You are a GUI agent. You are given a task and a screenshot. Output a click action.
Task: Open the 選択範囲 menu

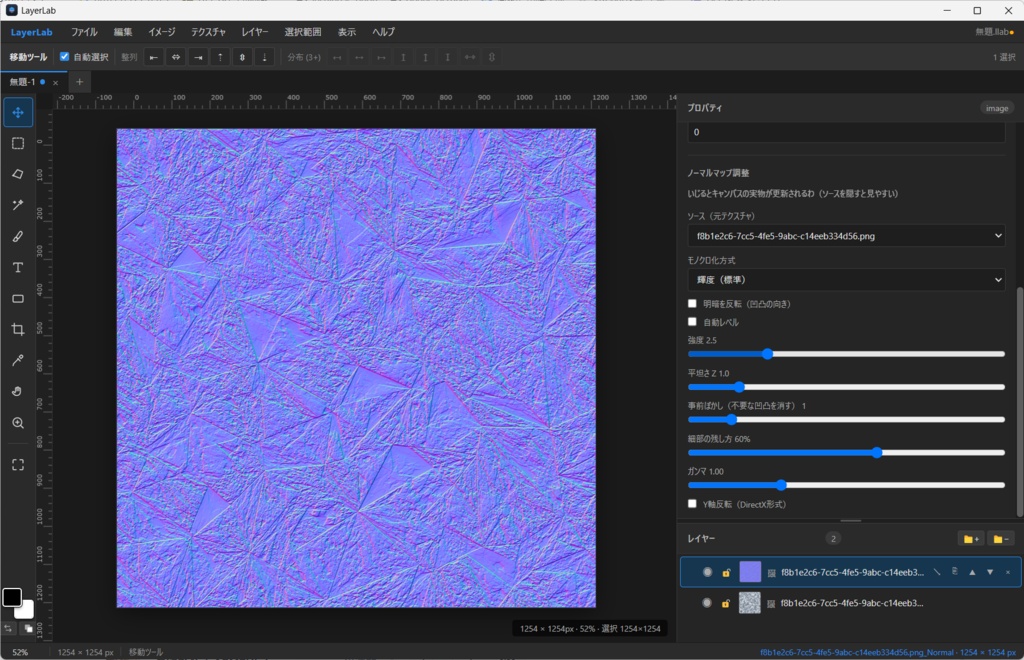tap(303, 32)
